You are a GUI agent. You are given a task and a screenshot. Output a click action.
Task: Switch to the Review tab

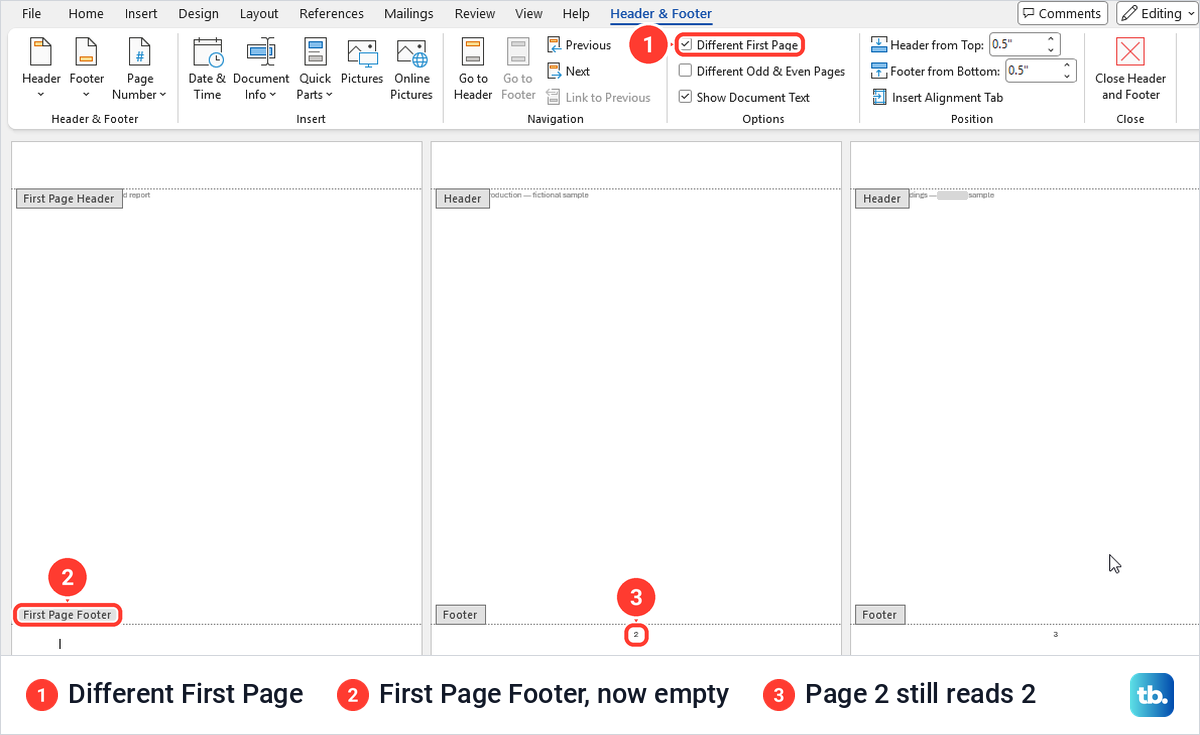point(475,13)
